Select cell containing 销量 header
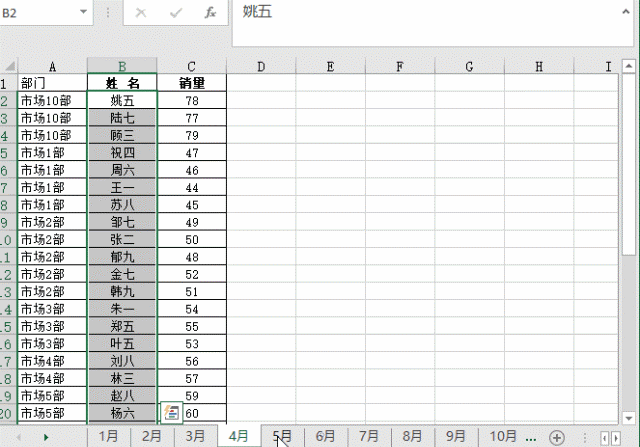The height and width of the screenshot is (447, 640). (x=192, y=84)
